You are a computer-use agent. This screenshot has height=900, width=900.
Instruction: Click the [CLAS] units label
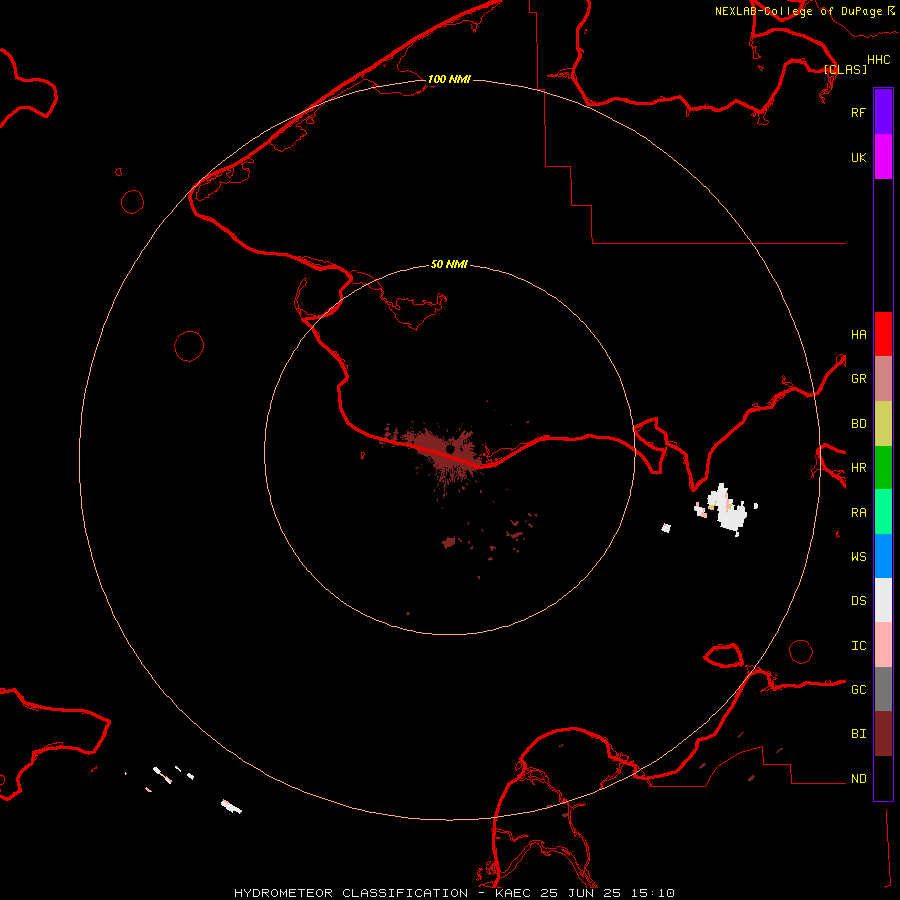[845, 69]
